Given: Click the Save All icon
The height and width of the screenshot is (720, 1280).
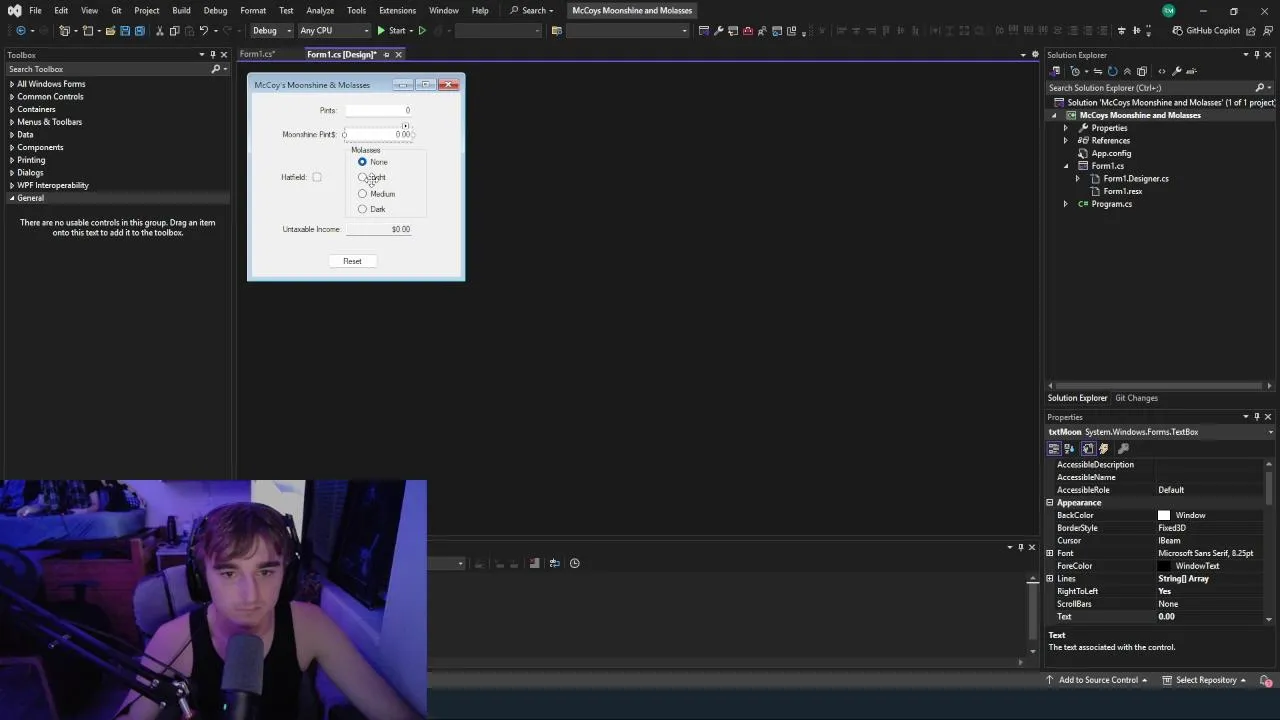Looking at the screenshot, I should pyautogui.click(x=139, y=31).
